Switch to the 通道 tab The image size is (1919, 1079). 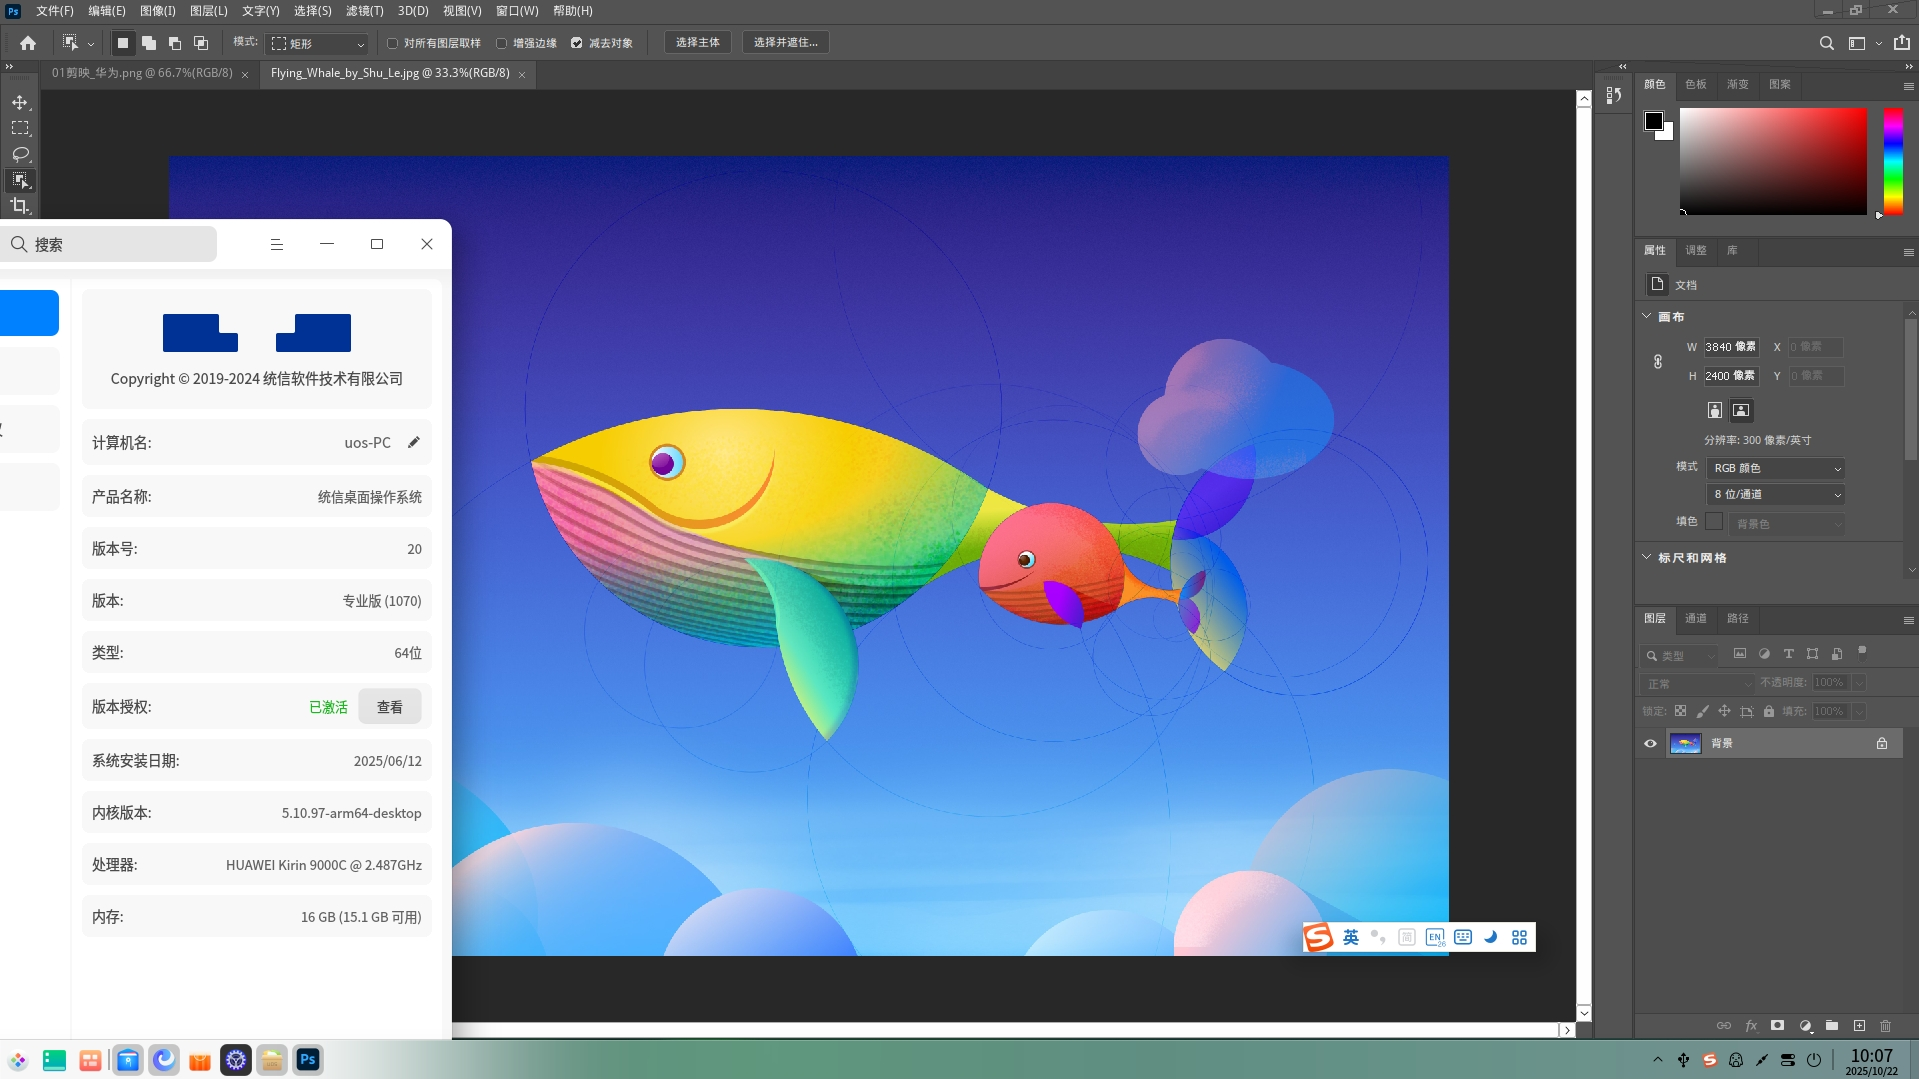(x=1696, y=618)
